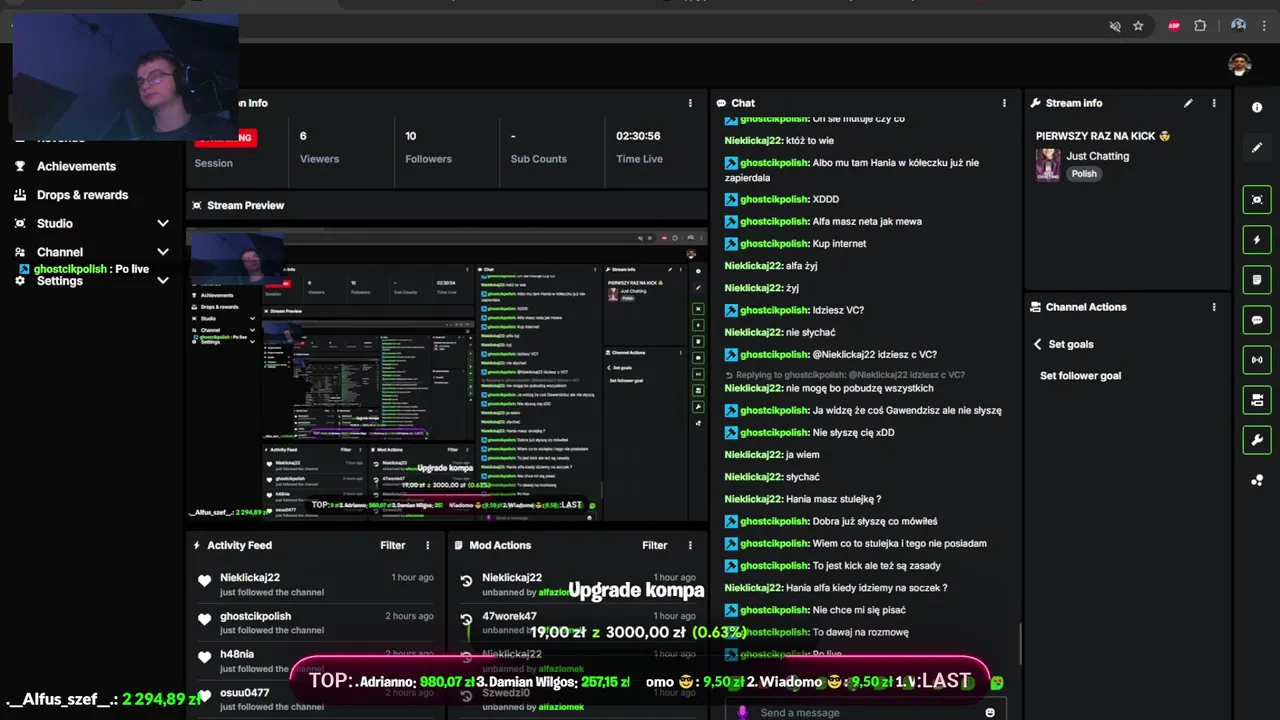Open the info icon in right sidebar
The image size is (1280, 720).
pos(1257,107)
